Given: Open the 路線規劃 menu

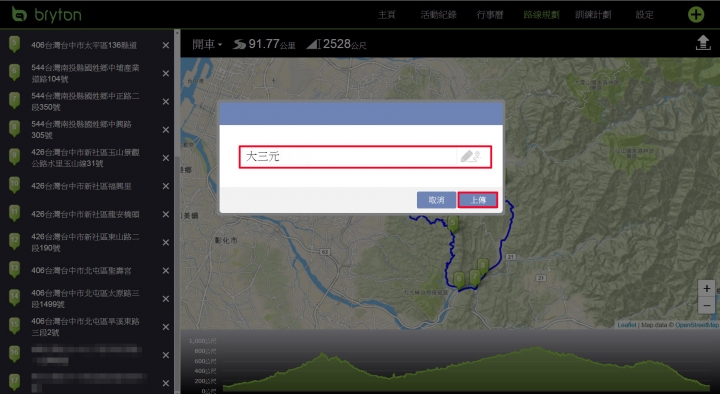Looking at the screenshot, I should pyautogui.click(x=541, y=15).
